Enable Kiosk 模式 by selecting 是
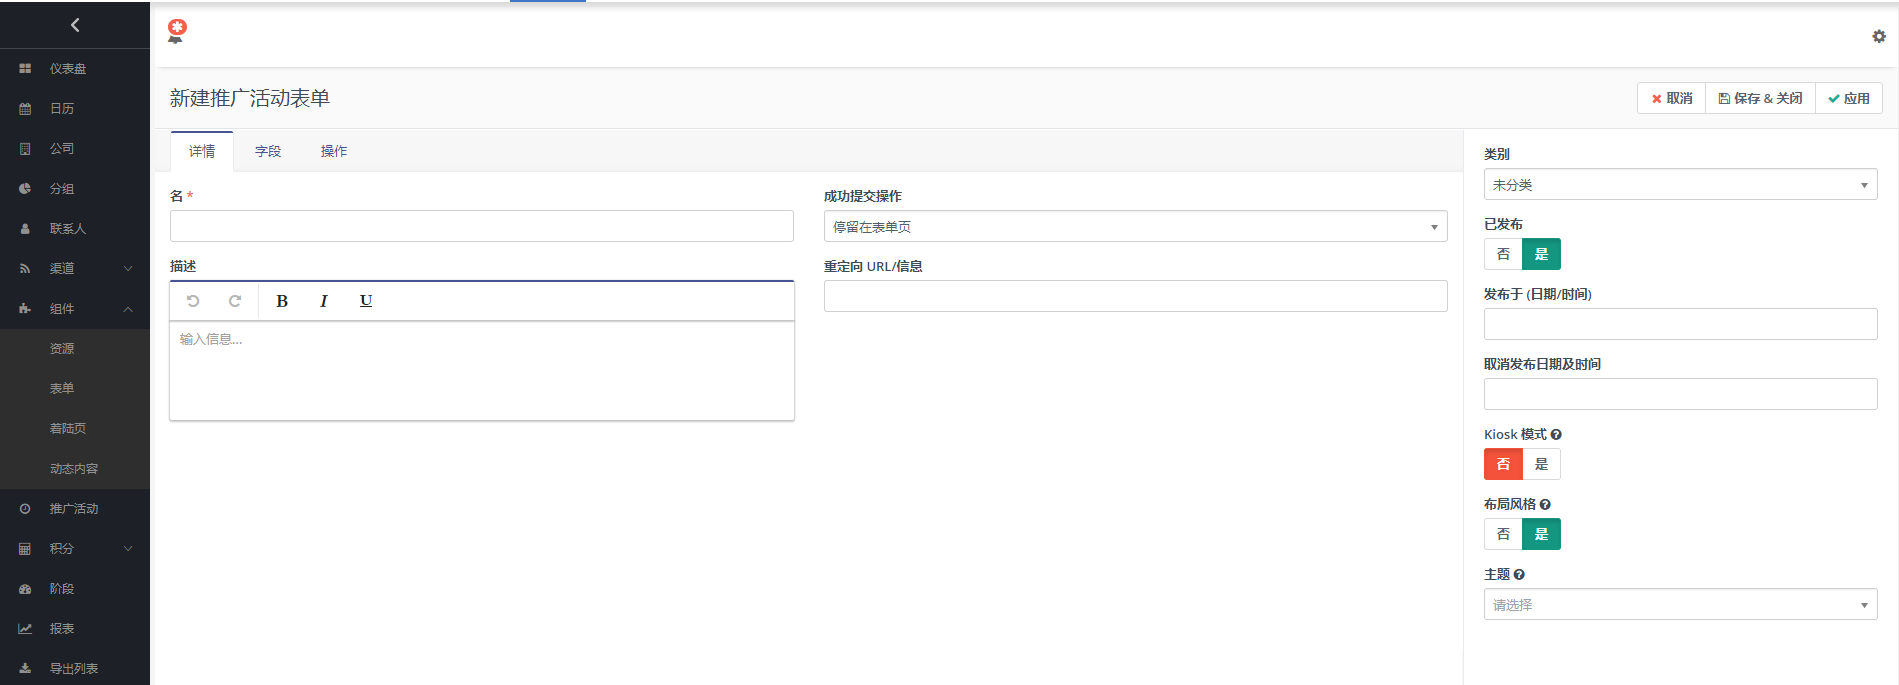This screenshot has height=685, width=1899. [x=1541, y=464]
